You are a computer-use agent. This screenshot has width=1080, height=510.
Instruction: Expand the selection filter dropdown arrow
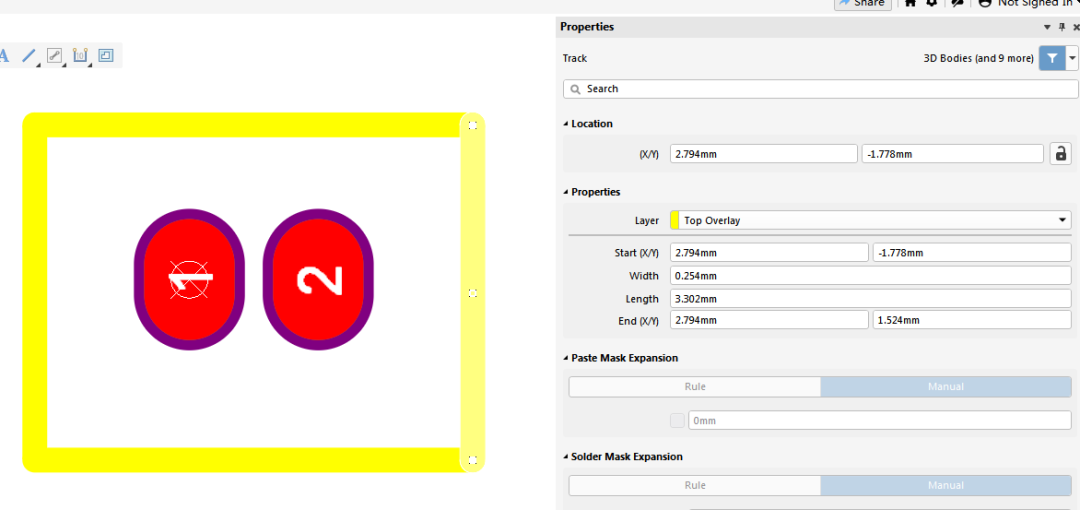[1072, 59]
